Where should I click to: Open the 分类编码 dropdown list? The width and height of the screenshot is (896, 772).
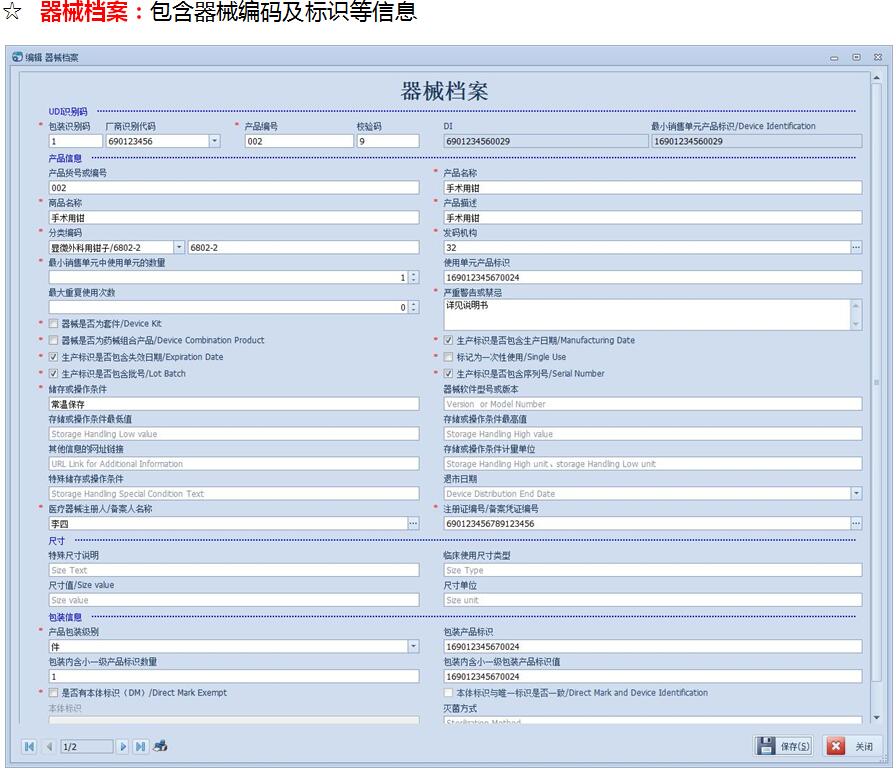click(x=179, y=247)
